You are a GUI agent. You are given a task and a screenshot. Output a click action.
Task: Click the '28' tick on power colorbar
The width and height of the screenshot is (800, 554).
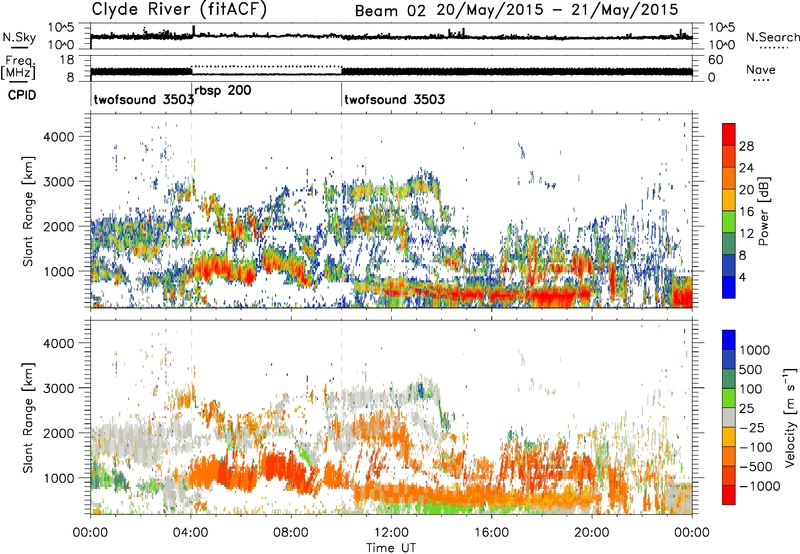(x=746, y=146)
